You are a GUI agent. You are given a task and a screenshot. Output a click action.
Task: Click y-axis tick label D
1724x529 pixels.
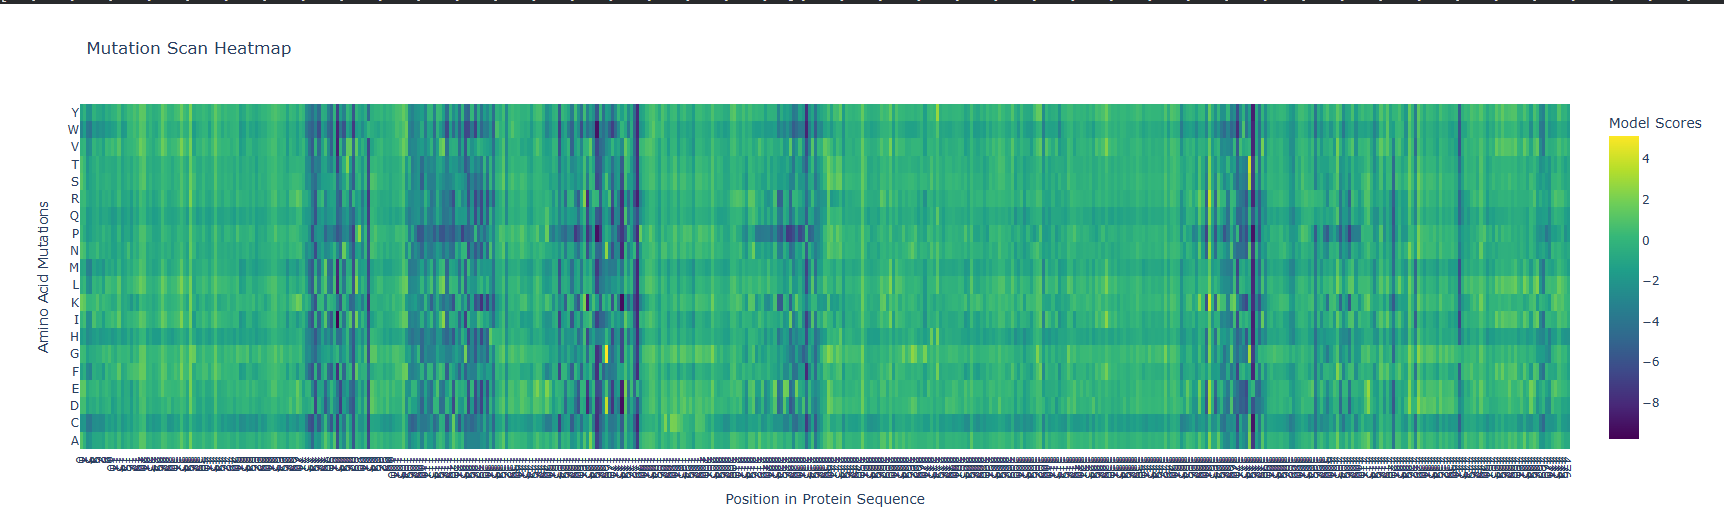[74, 406]
